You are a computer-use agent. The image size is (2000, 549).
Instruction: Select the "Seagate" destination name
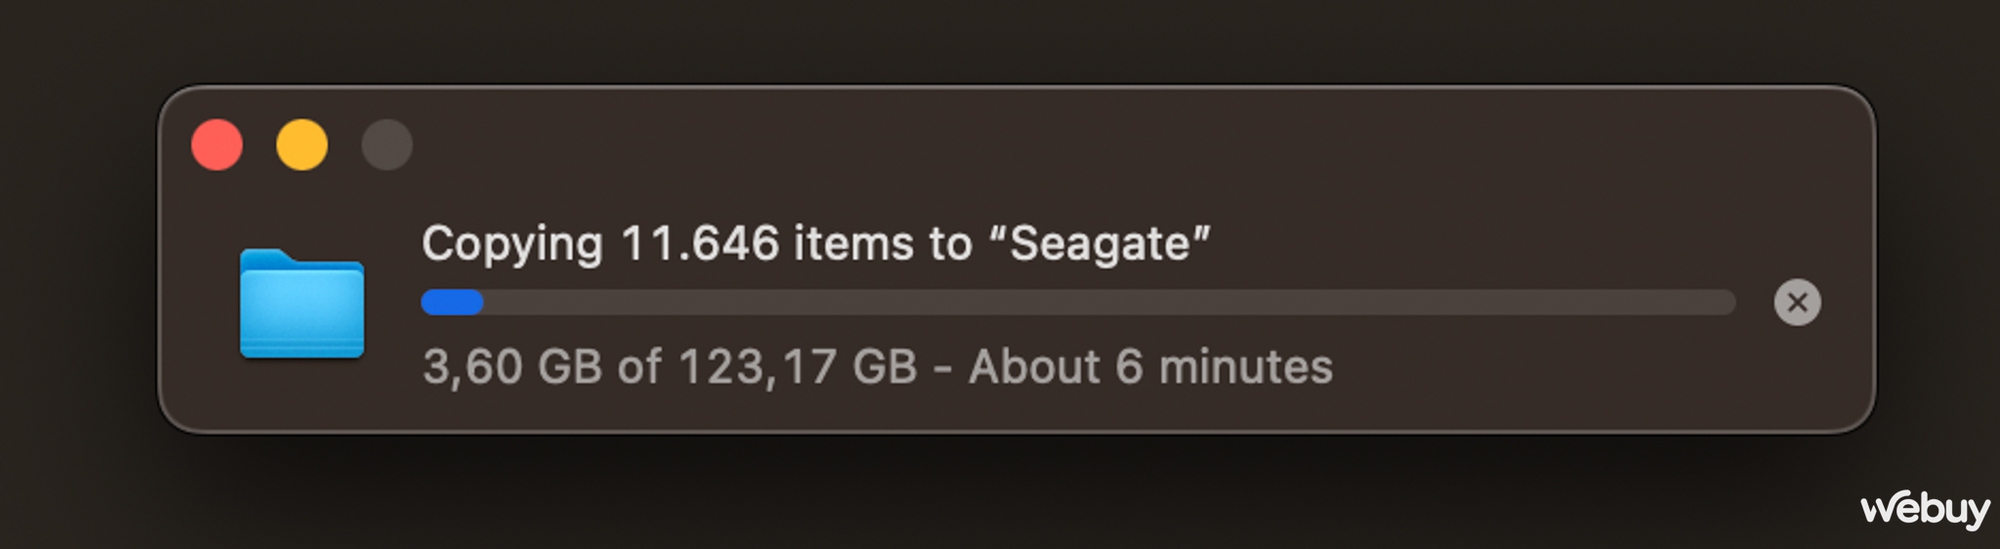click(1100, 246)
